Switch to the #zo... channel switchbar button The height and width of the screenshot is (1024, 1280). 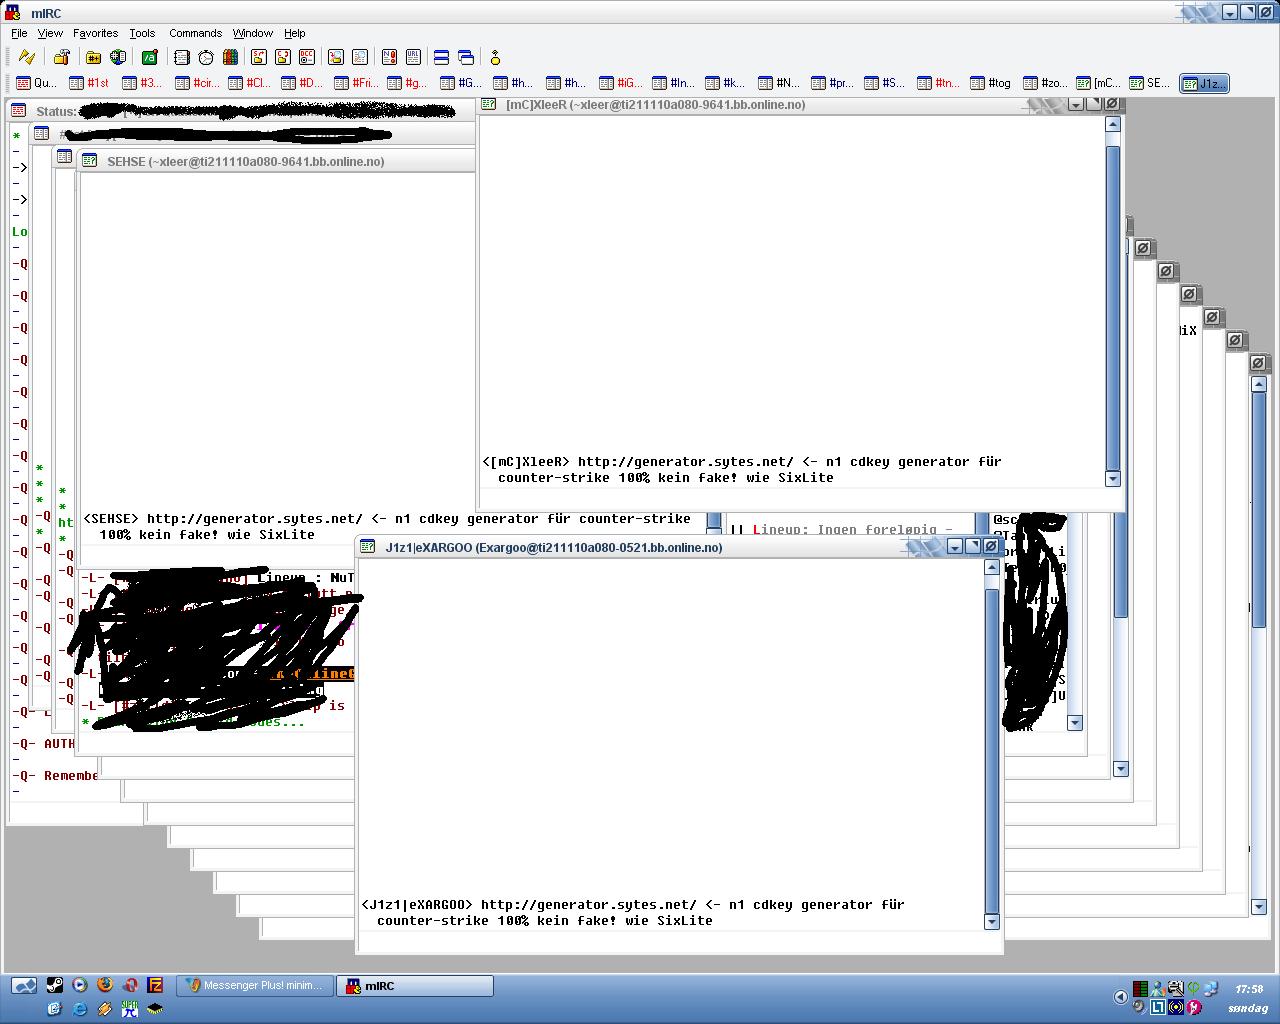[x=1044, y=83]
